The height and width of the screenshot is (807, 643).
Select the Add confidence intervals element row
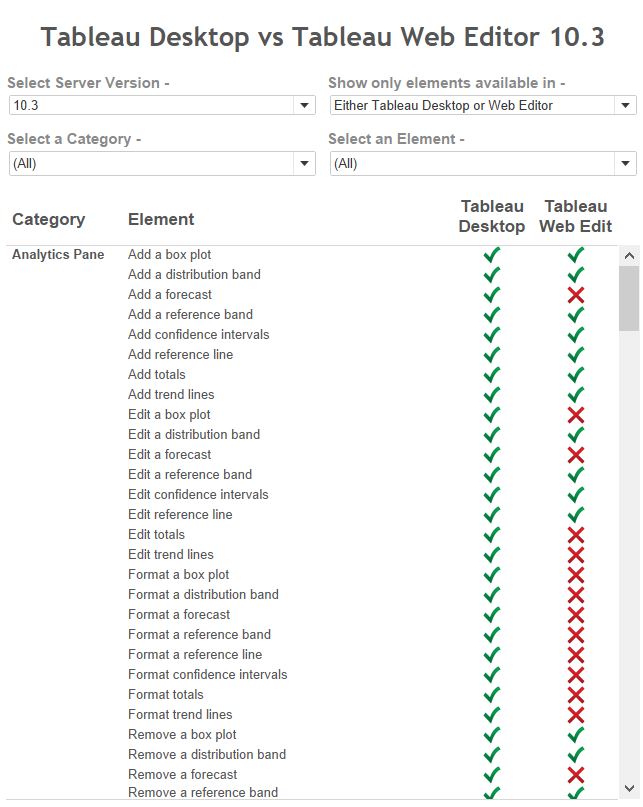pos(198,335)
